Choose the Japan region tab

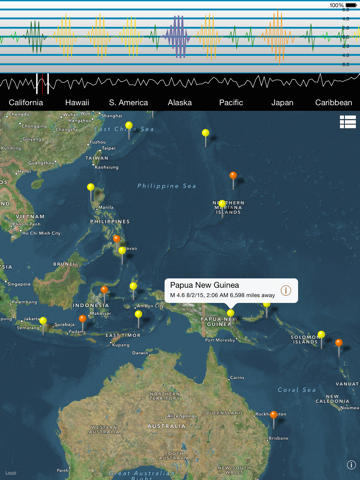pyautogui.click(x=282, y=102)
